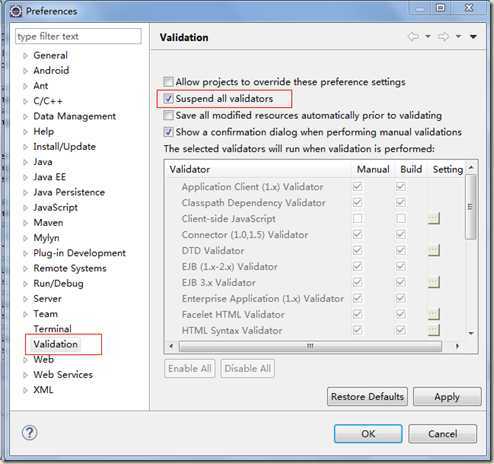
Task: Select Remote Systems category
Action: pyautogui.click(x=70, y=268)
